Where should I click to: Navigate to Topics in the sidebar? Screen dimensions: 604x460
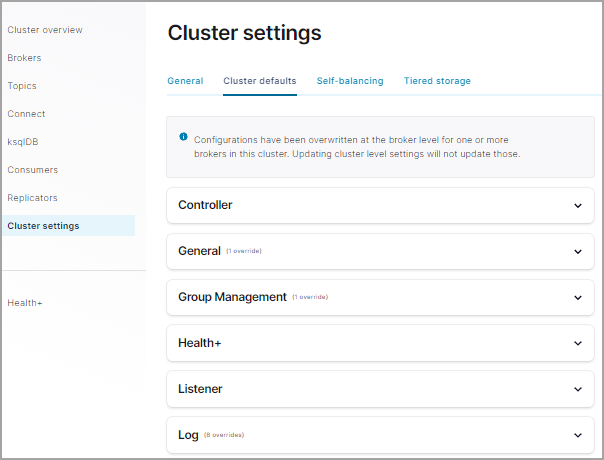[22, 86]
